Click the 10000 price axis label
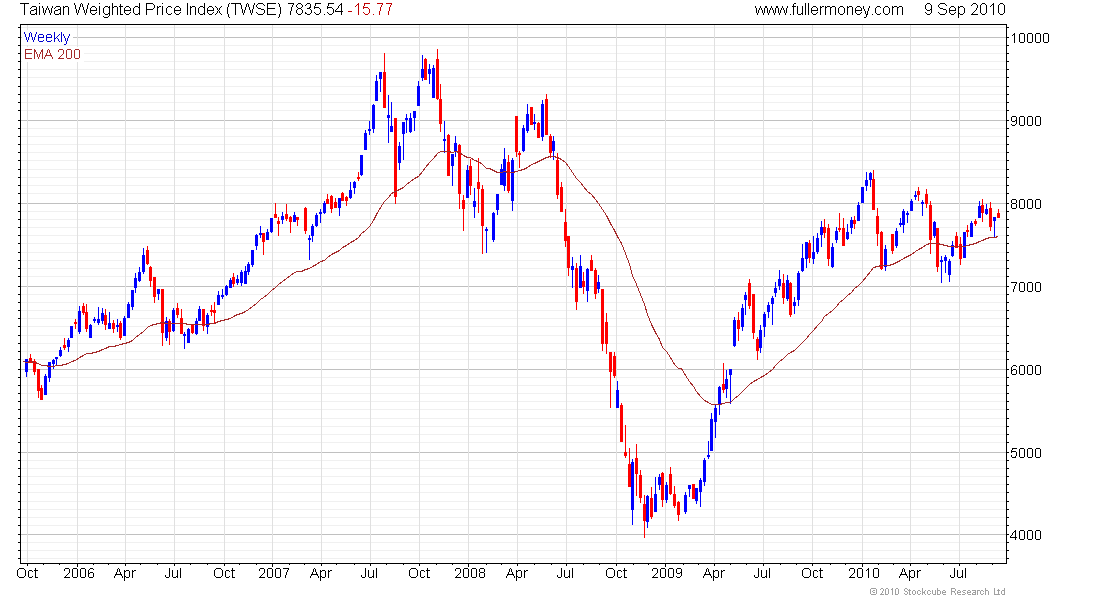 (x=1030, y=39)
